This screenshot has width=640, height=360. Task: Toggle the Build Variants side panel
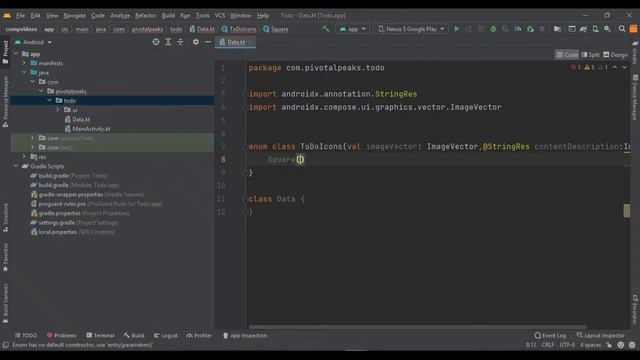(x=5, y=304)
